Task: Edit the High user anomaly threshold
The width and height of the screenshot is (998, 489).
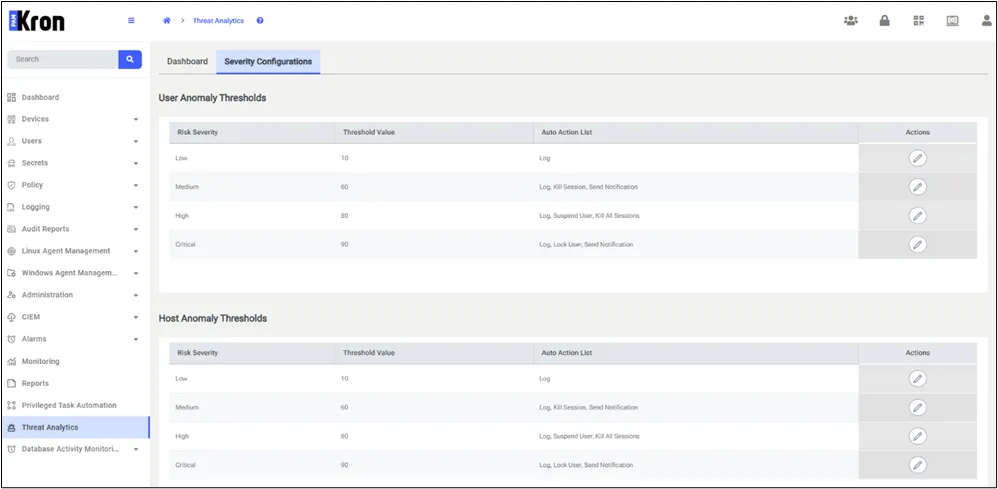Action: (x=917, y=216)
